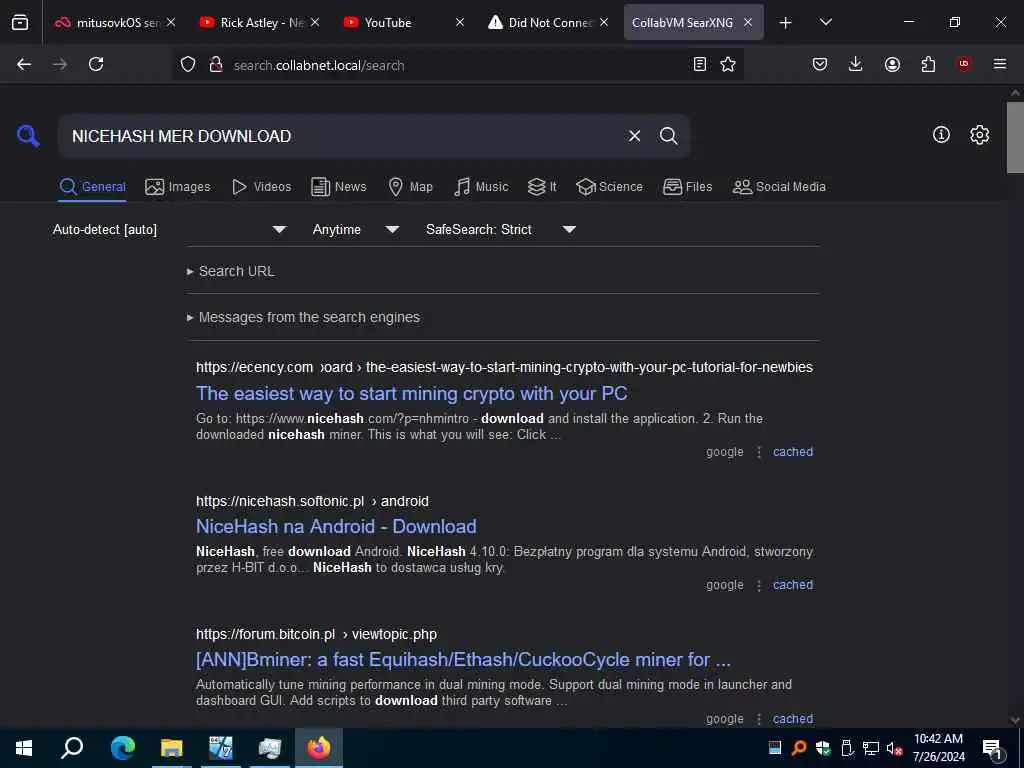Viewport: 1024px width, 768px height.
Task: Click the page vertical scrollbar thumb
Action: [x=1015, y=137]
